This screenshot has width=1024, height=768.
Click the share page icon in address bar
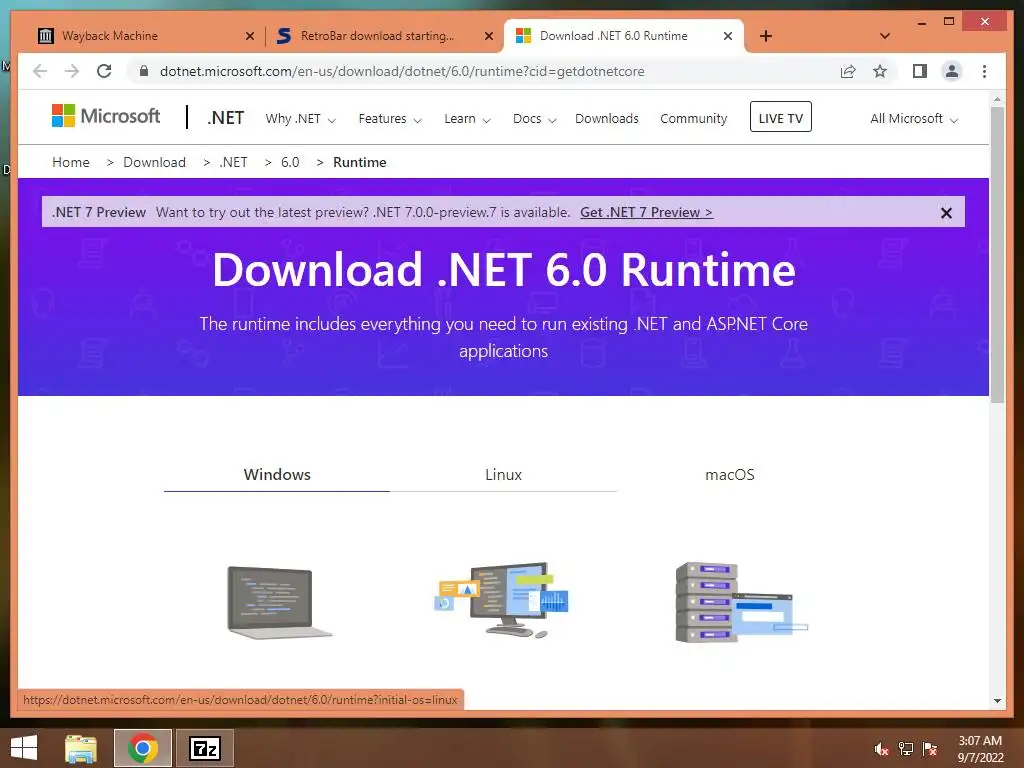(x=848, y=71)
